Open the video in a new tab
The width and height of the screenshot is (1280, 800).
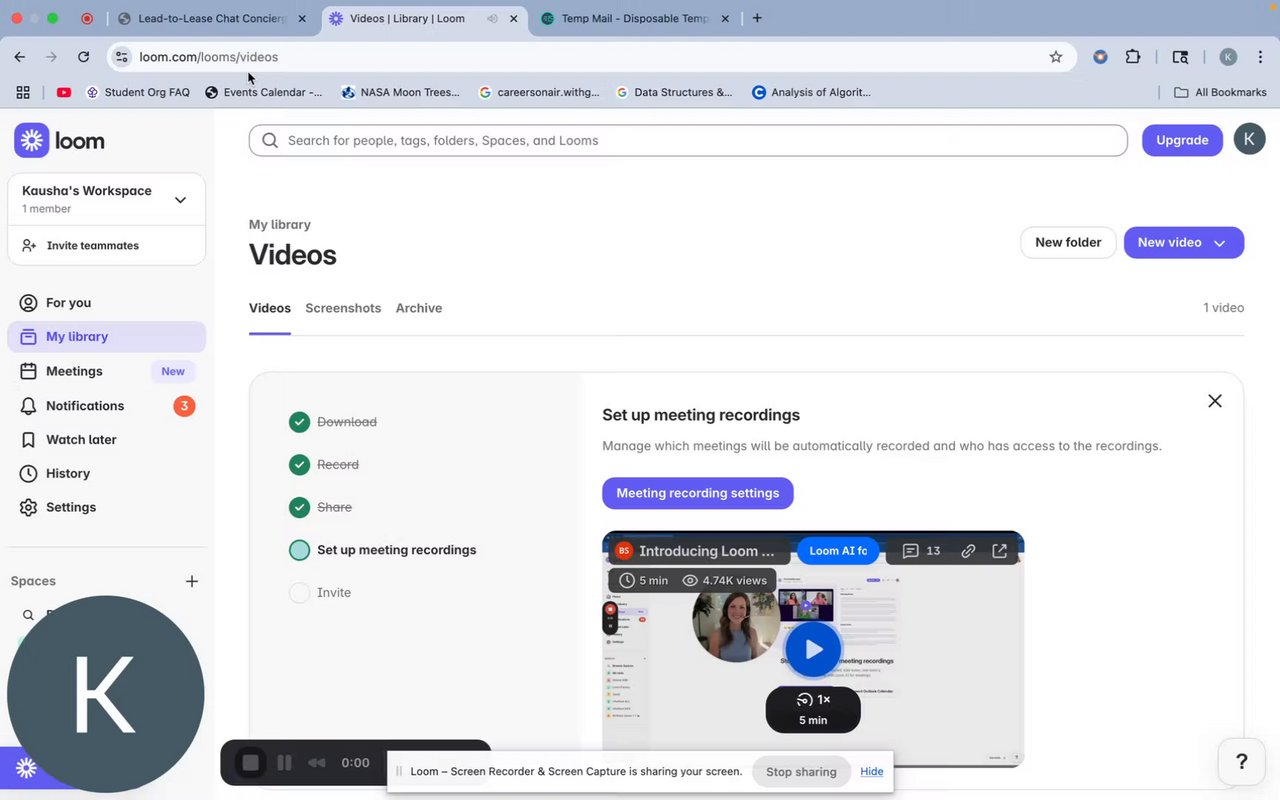pyautogui.click(x=999, y=551)
